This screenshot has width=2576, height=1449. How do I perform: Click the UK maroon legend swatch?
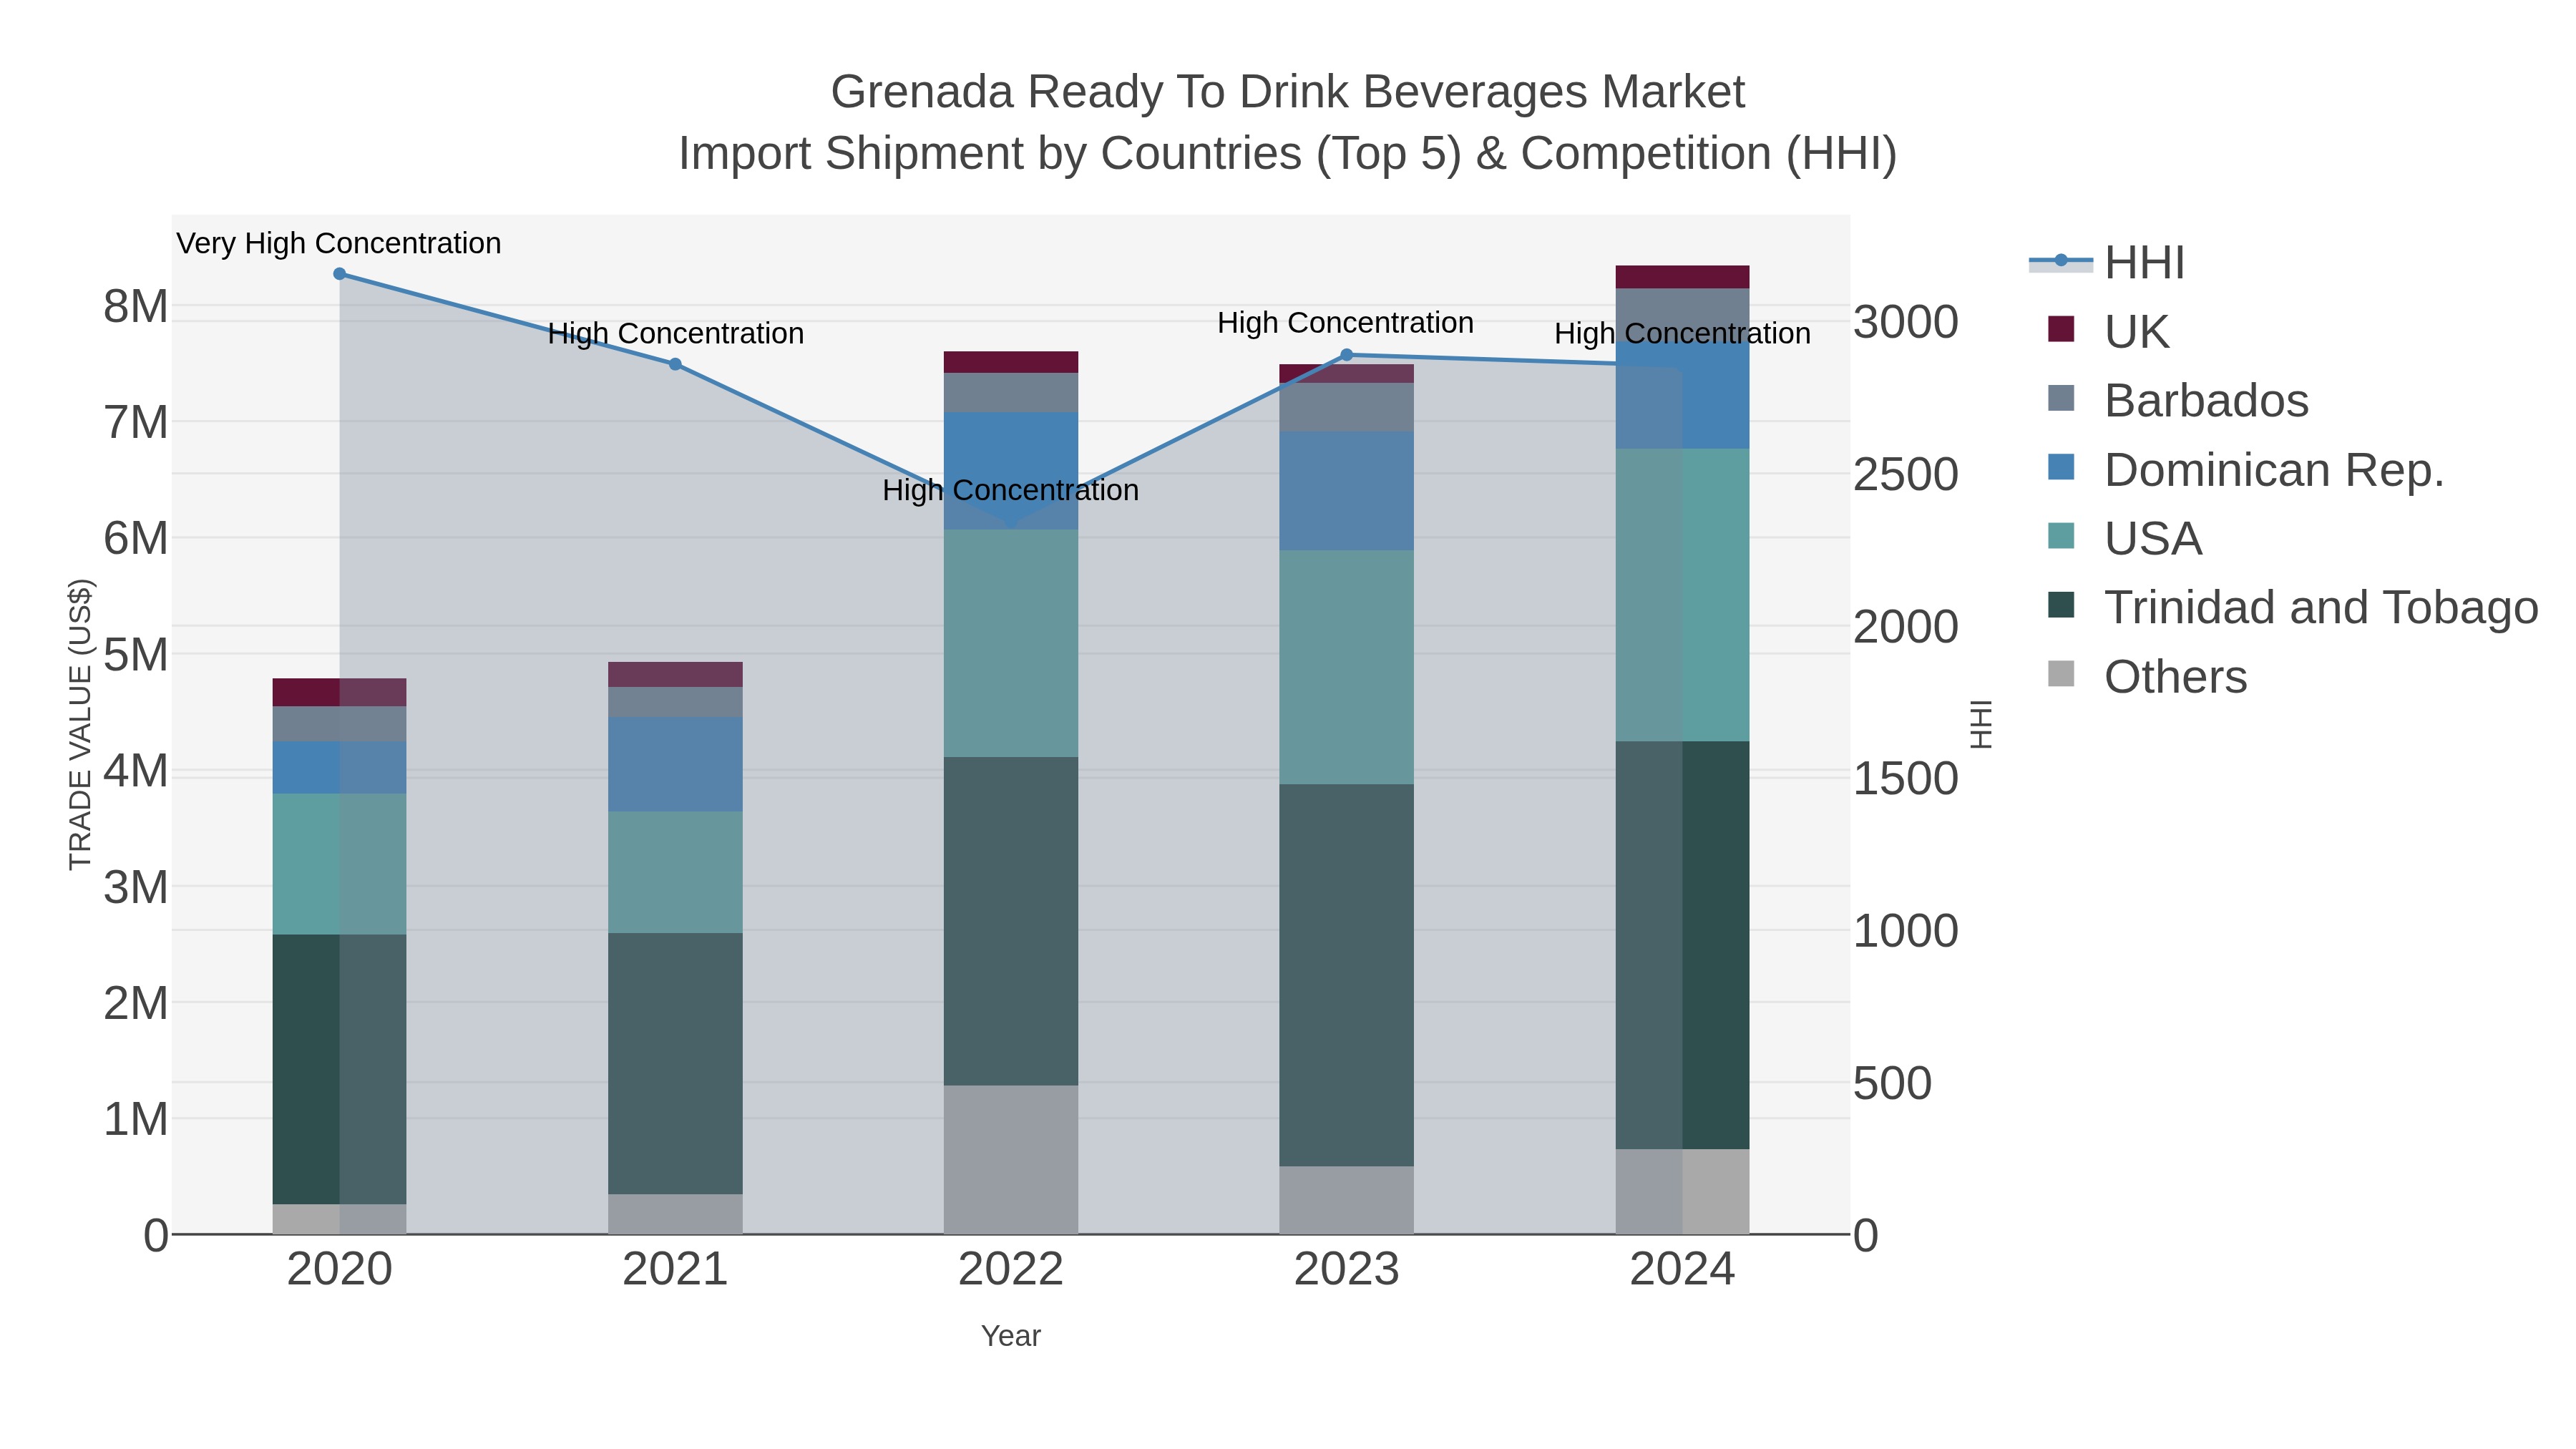(x=2061, y=329)
